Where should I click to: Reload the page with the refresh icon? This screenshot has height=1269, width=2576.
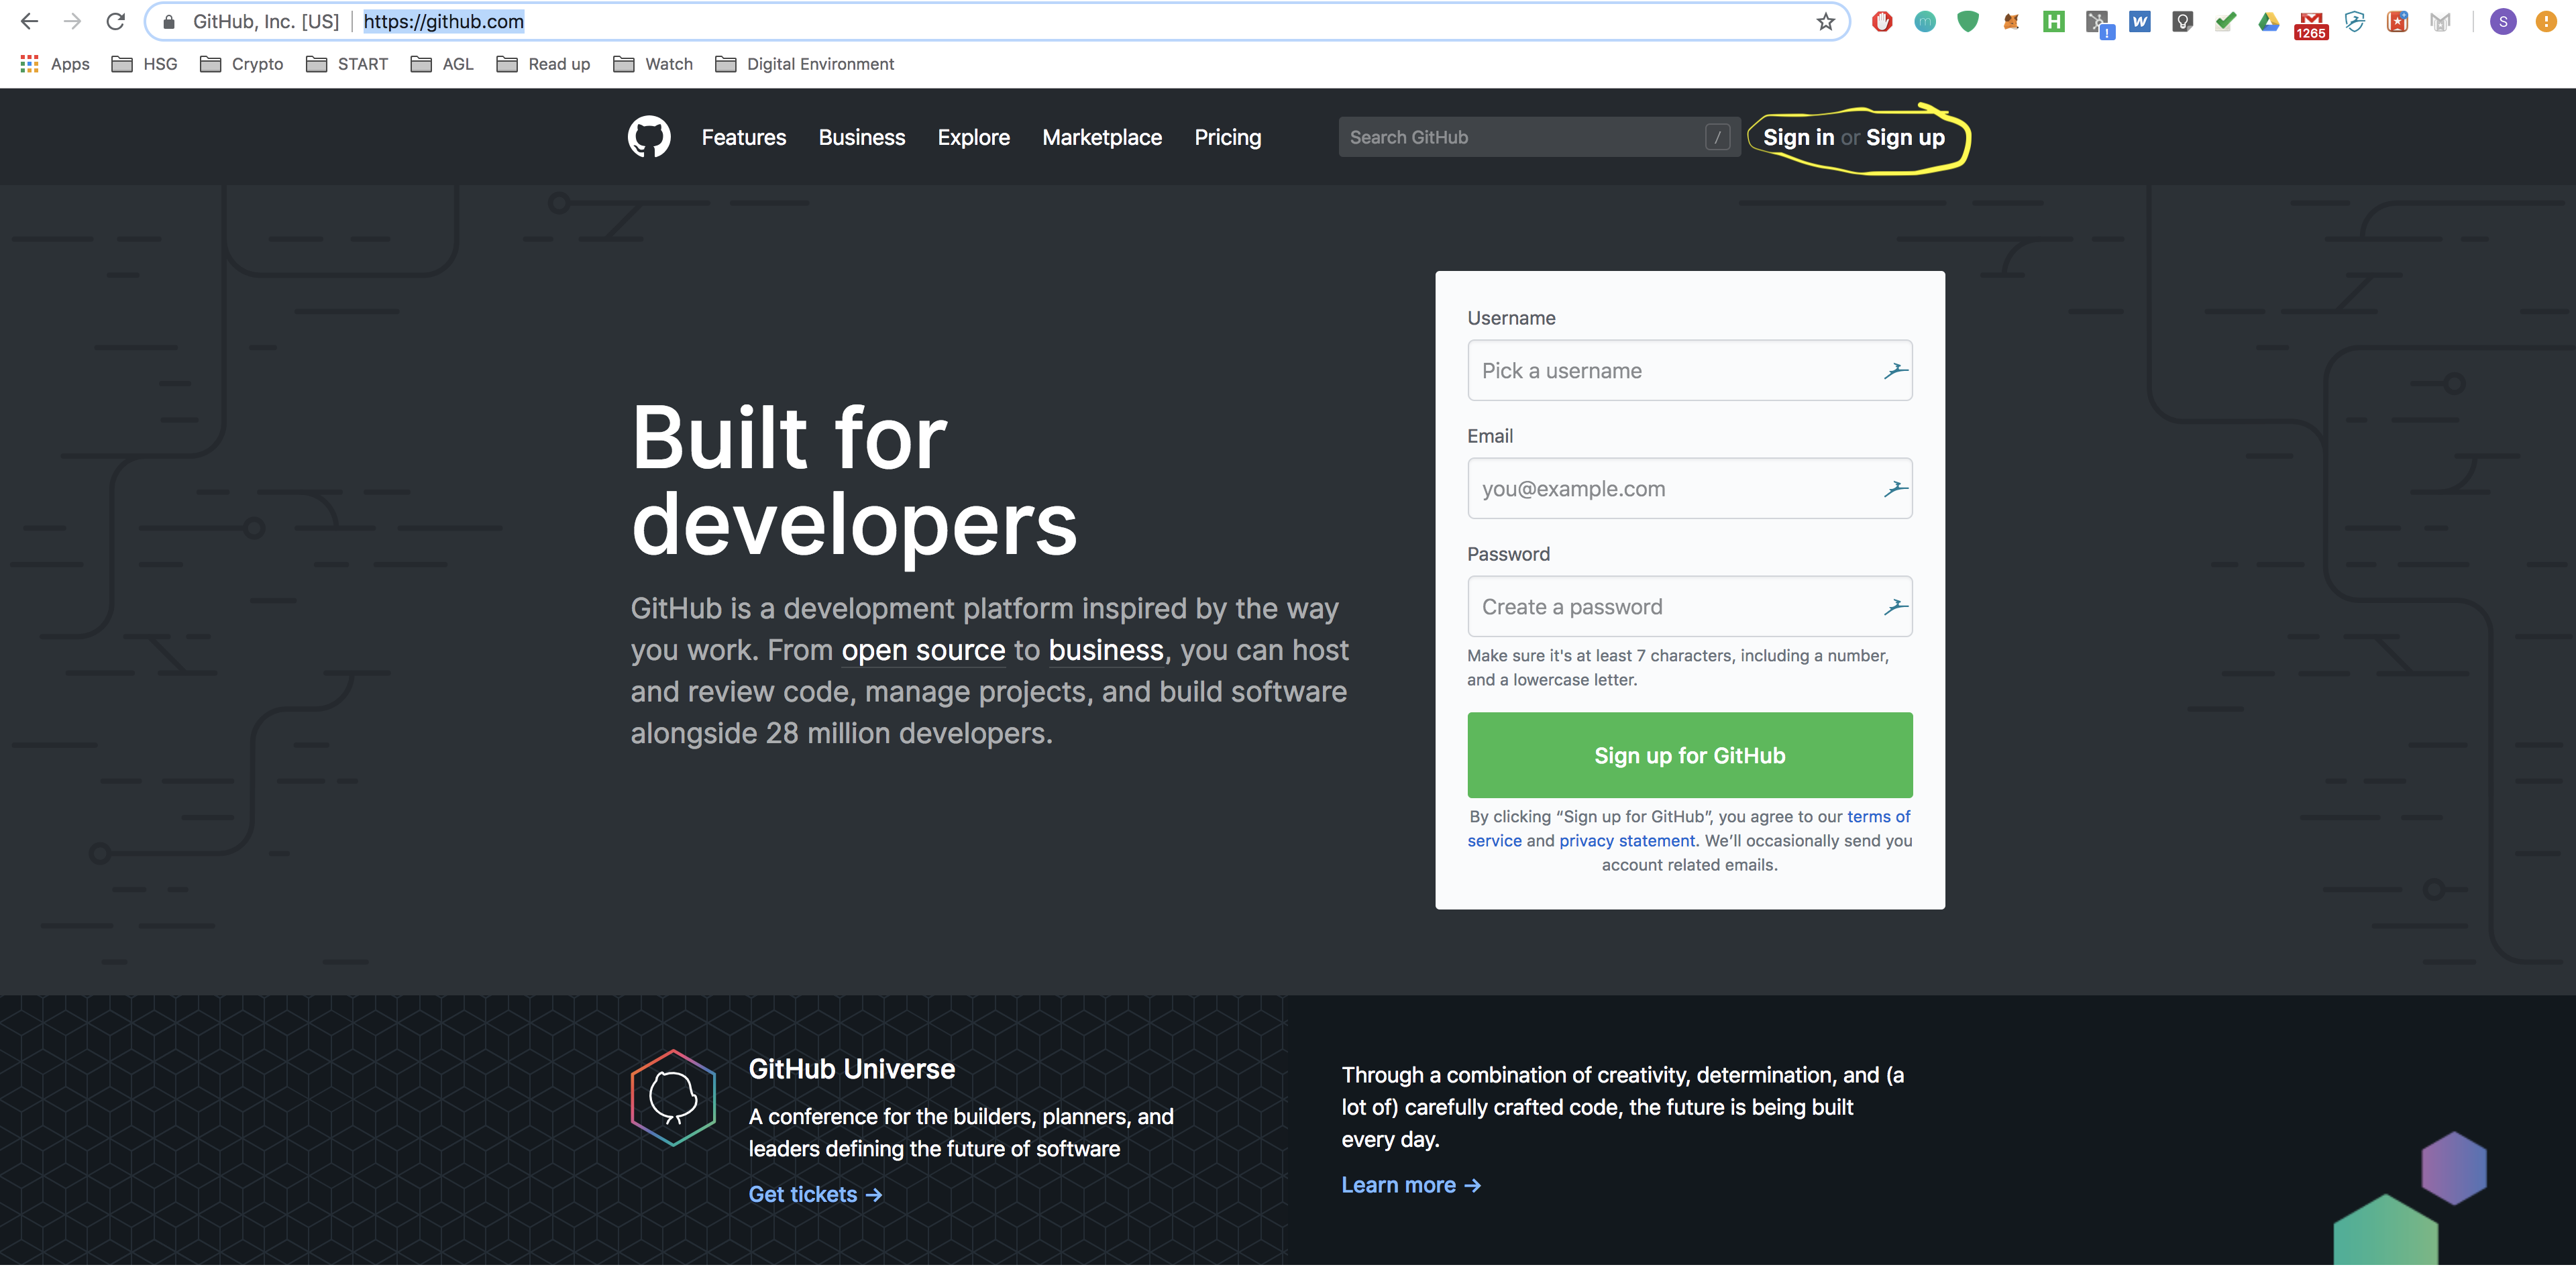click(116, 22)
